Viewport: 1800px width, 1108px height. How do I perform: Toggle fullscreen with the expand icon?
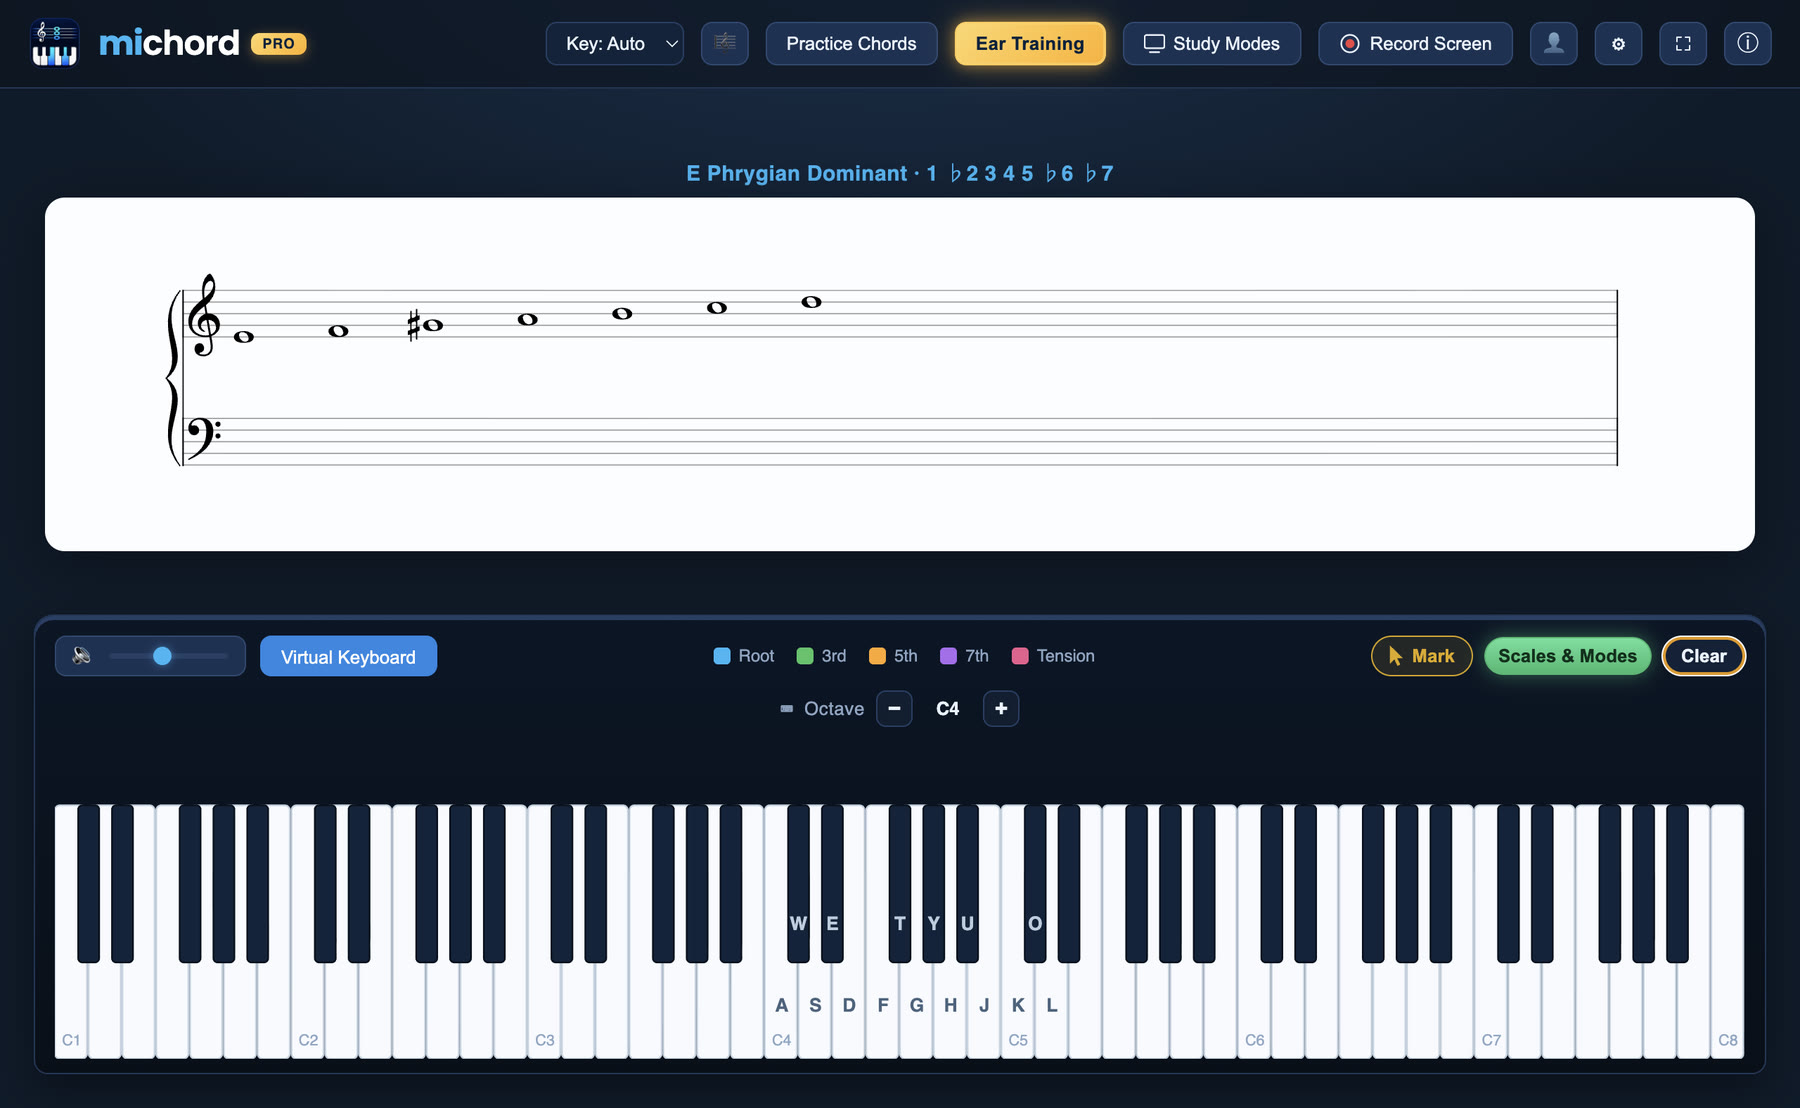coord(1683,43)
